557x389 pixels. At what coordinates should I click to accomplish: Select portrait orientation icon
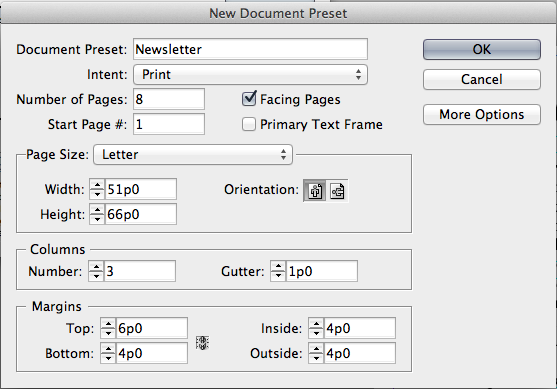[x=315, y=191]
